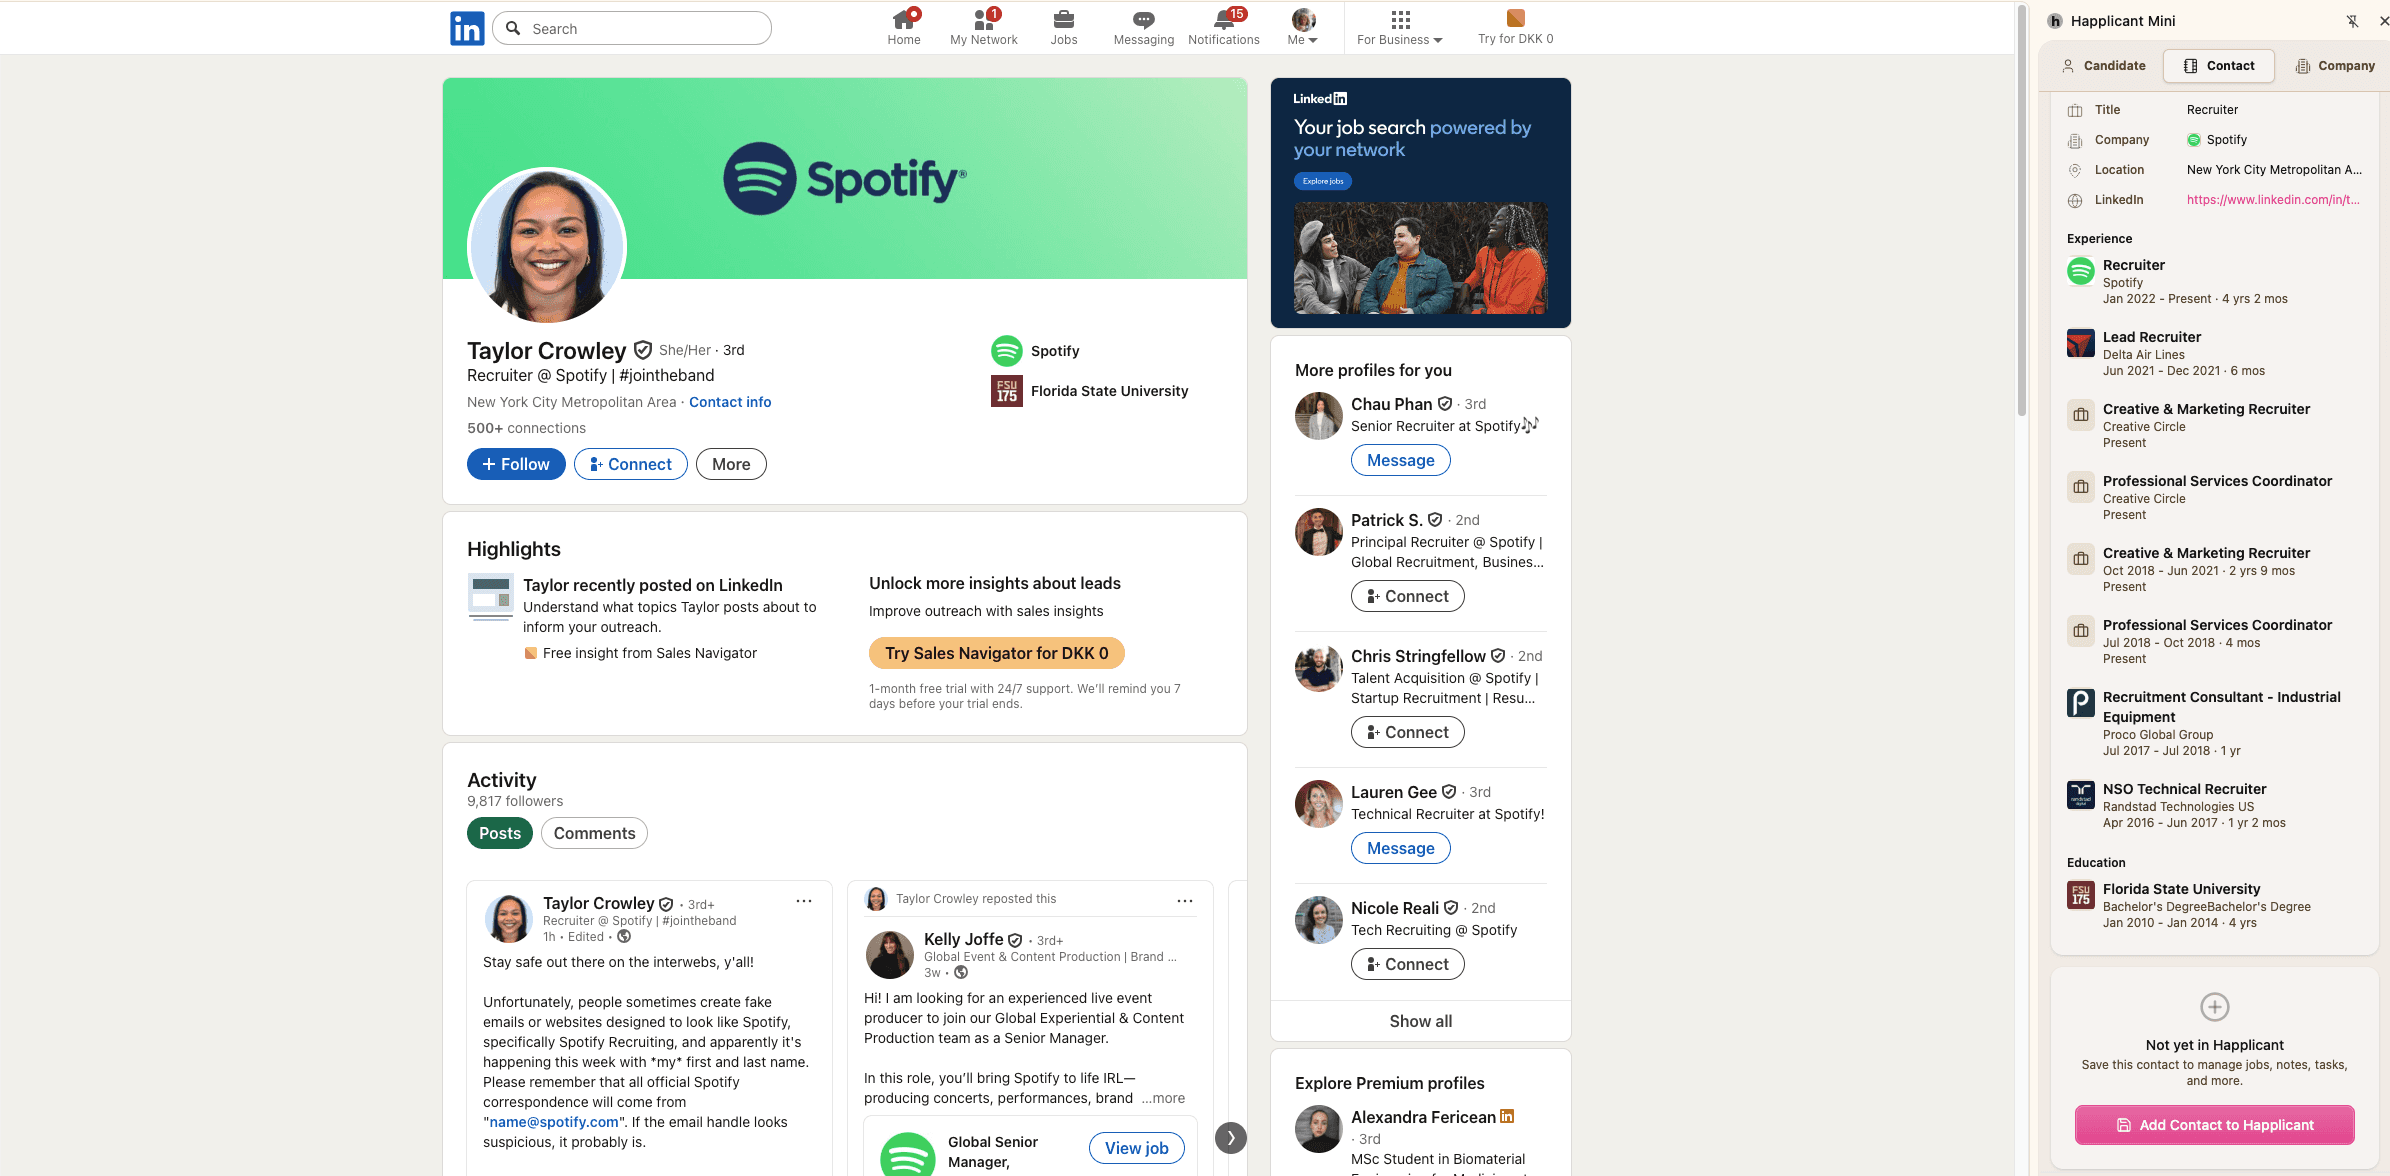Expand the For Business dropdown
2390x1176 pixels.
pos(1398,27)
